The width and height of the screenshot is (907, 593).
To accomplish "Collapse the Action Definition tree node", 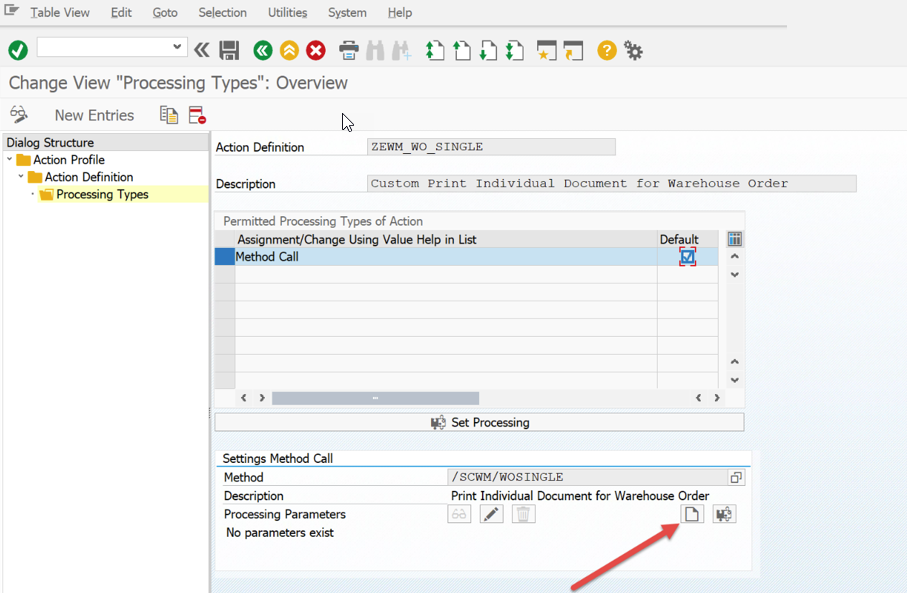I will (x=21, y=176).
